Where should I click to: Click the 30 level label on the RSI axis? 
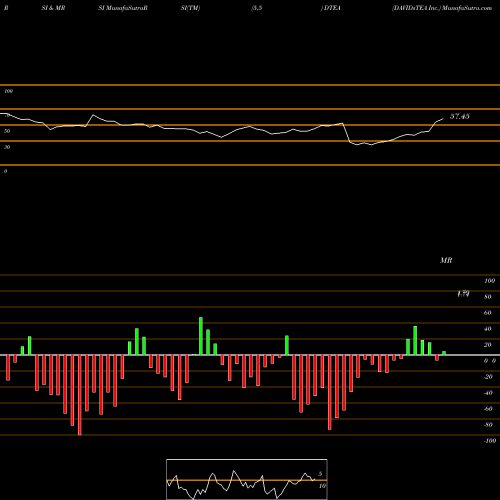7,147
